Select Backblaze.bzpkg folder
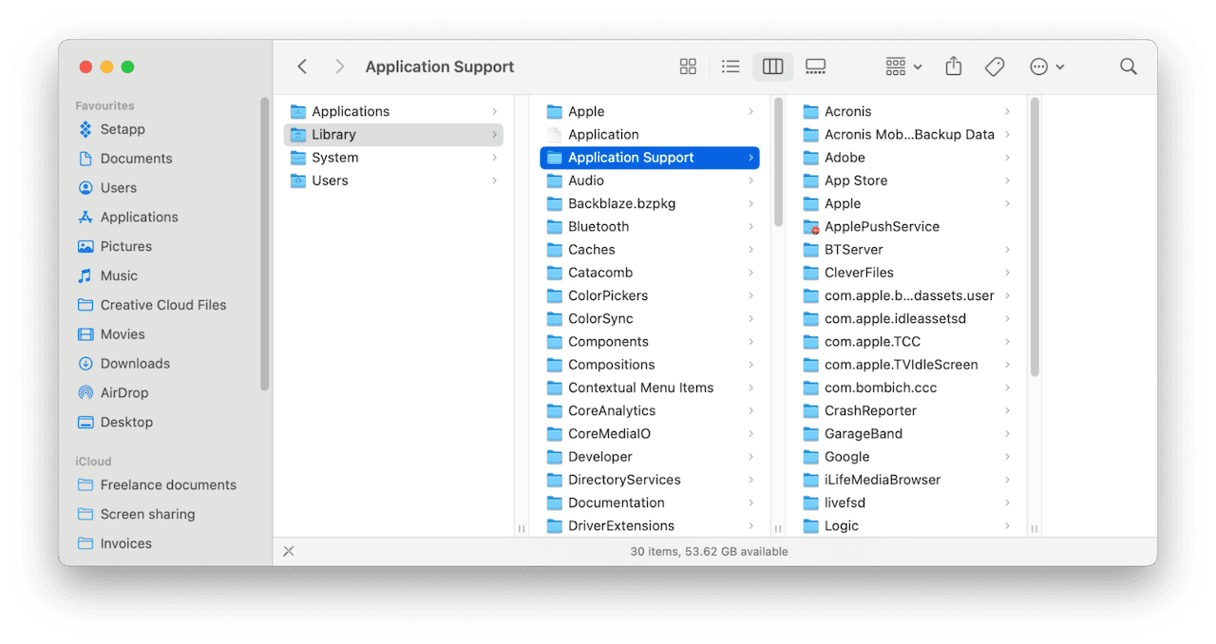Image resolution: width=1216 pixels, height=644 pixels. click(x=650, y=203)
